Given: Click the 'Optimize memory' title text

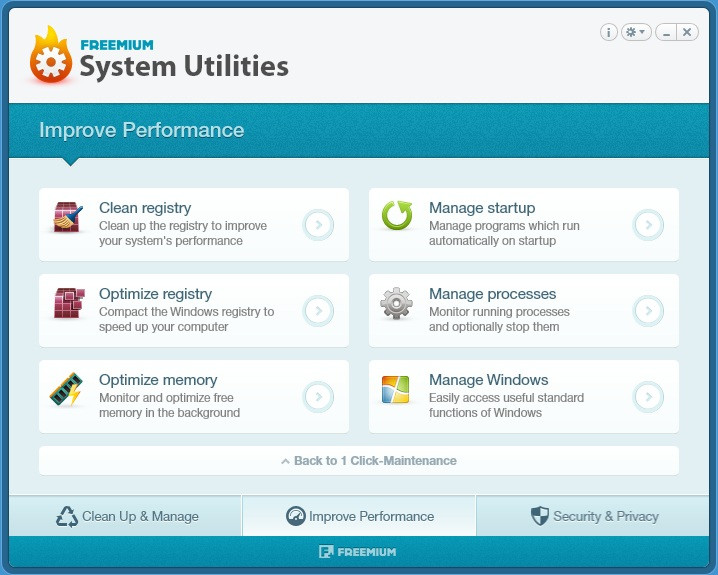Looking at the screenshot, I should [158, 380].
